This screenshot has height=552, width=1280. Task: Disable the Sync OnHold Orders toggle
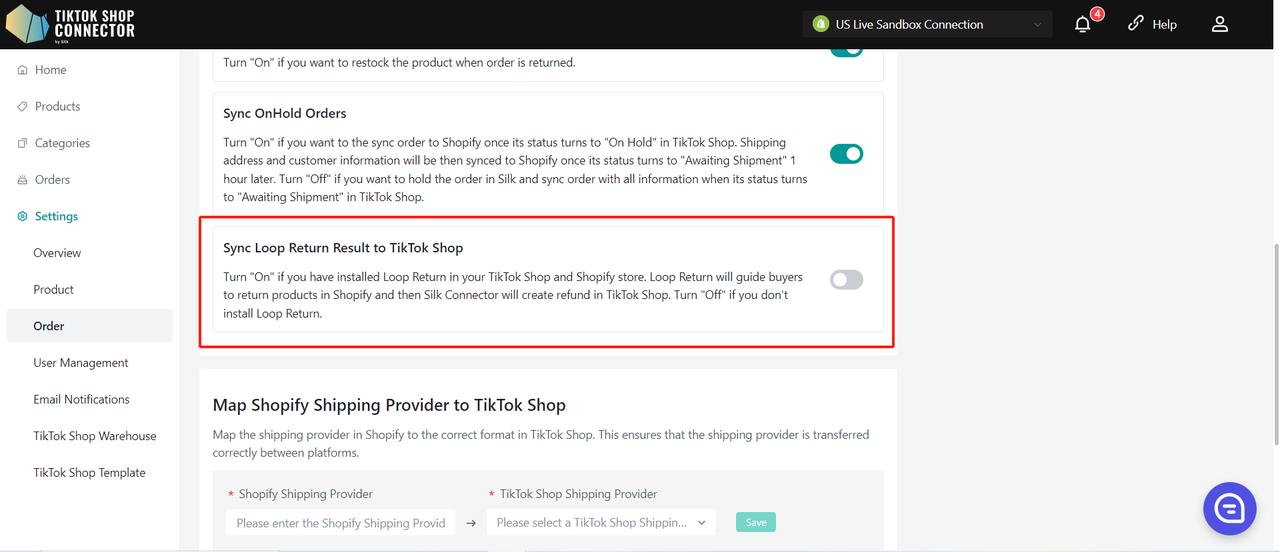[x=846, y=154]
